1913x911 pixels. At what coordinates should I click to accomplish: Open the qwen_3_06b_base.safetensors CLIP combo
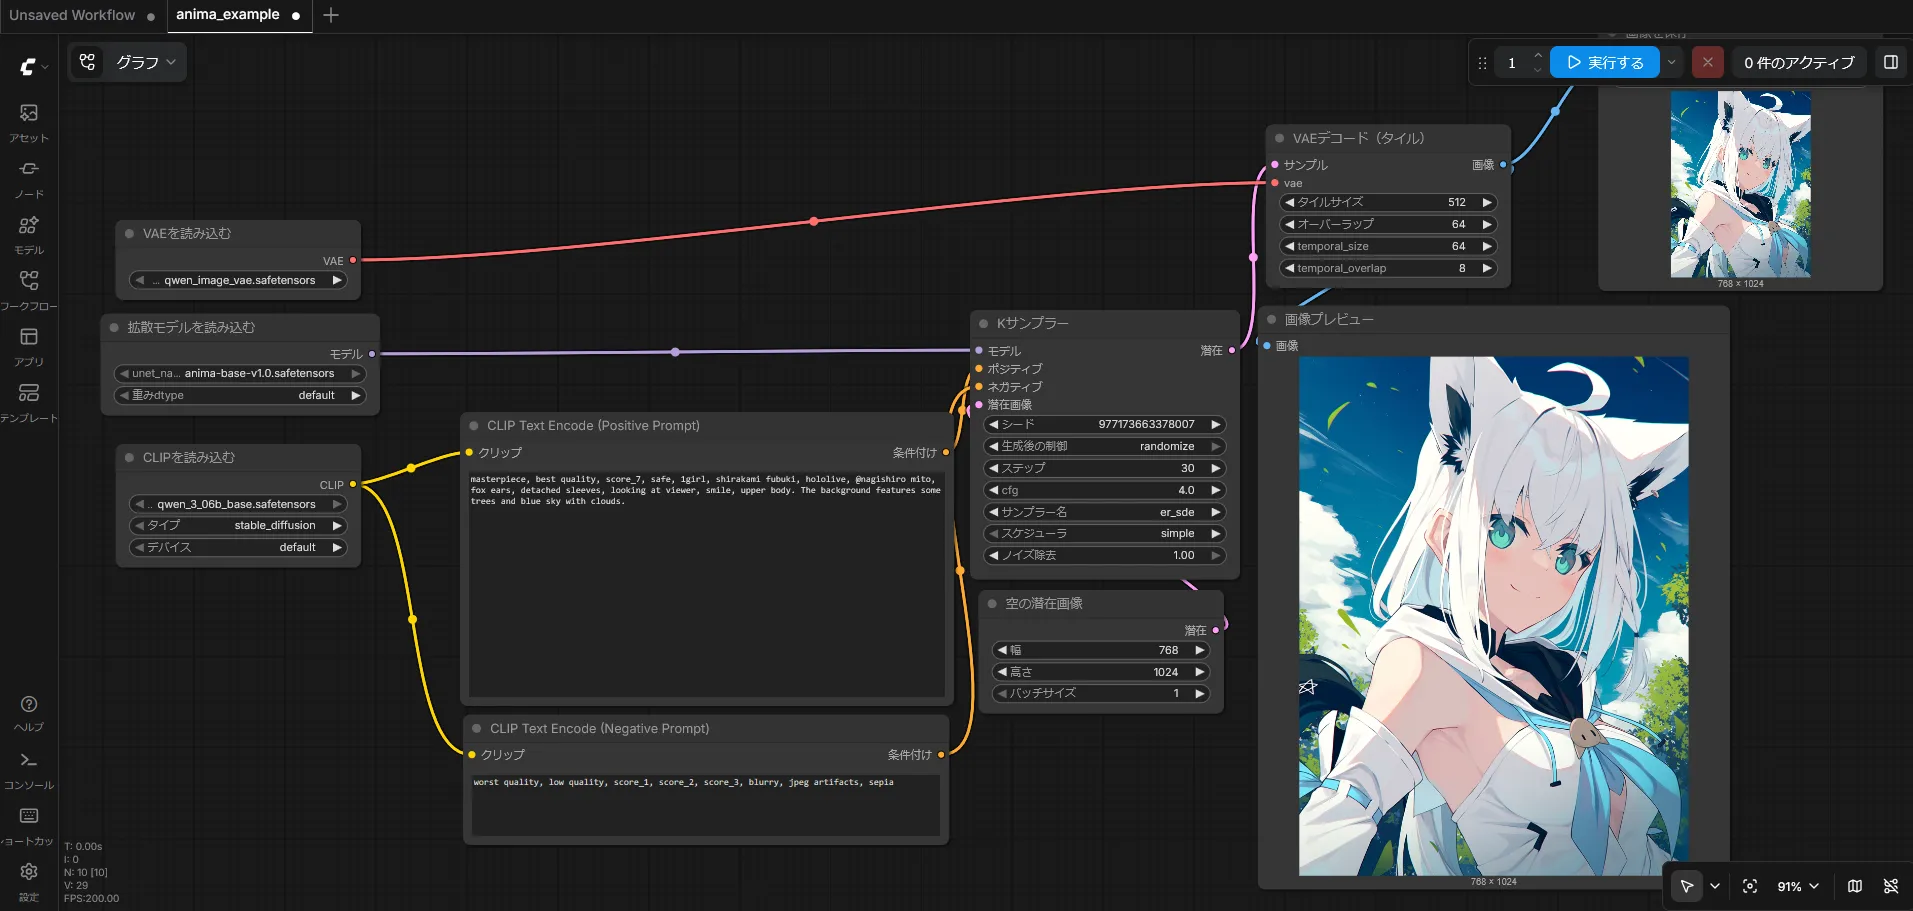tap(238, 505)
